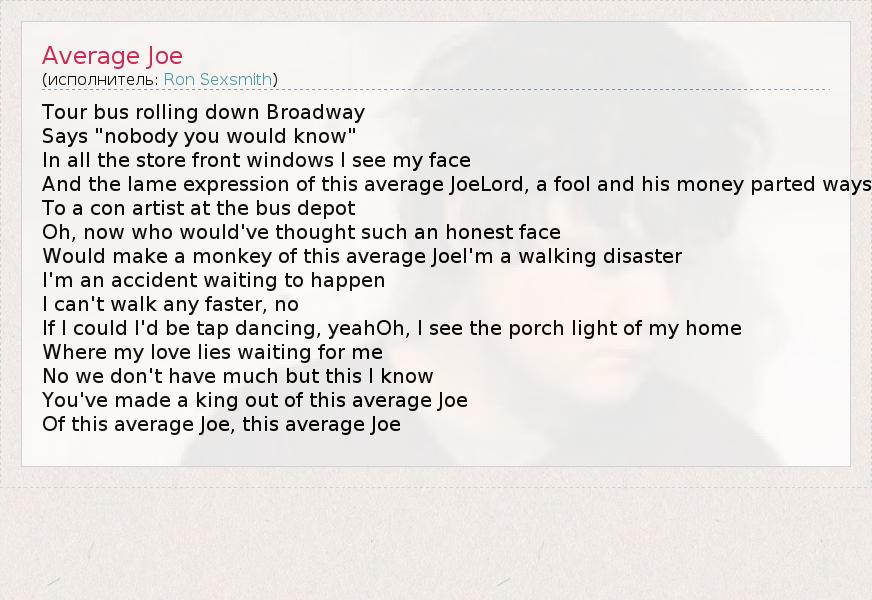The width and height of the screenshot is (872, 600).
Task: Click 'I'm an accident waiting to happen' line
Action: pos(213,280)
